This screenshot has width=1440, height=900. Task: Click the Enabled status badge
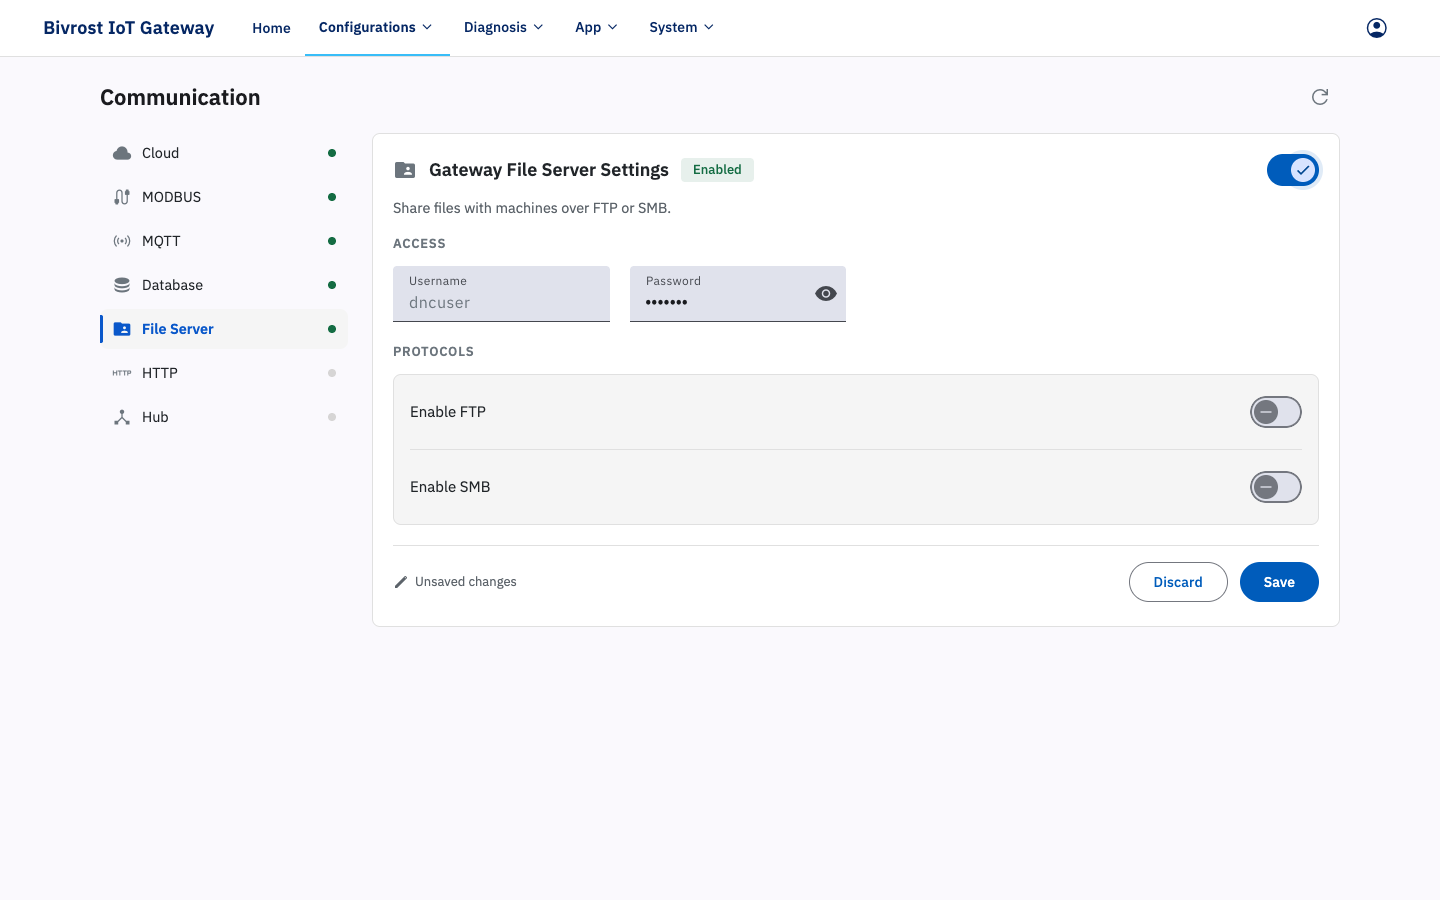717,170
